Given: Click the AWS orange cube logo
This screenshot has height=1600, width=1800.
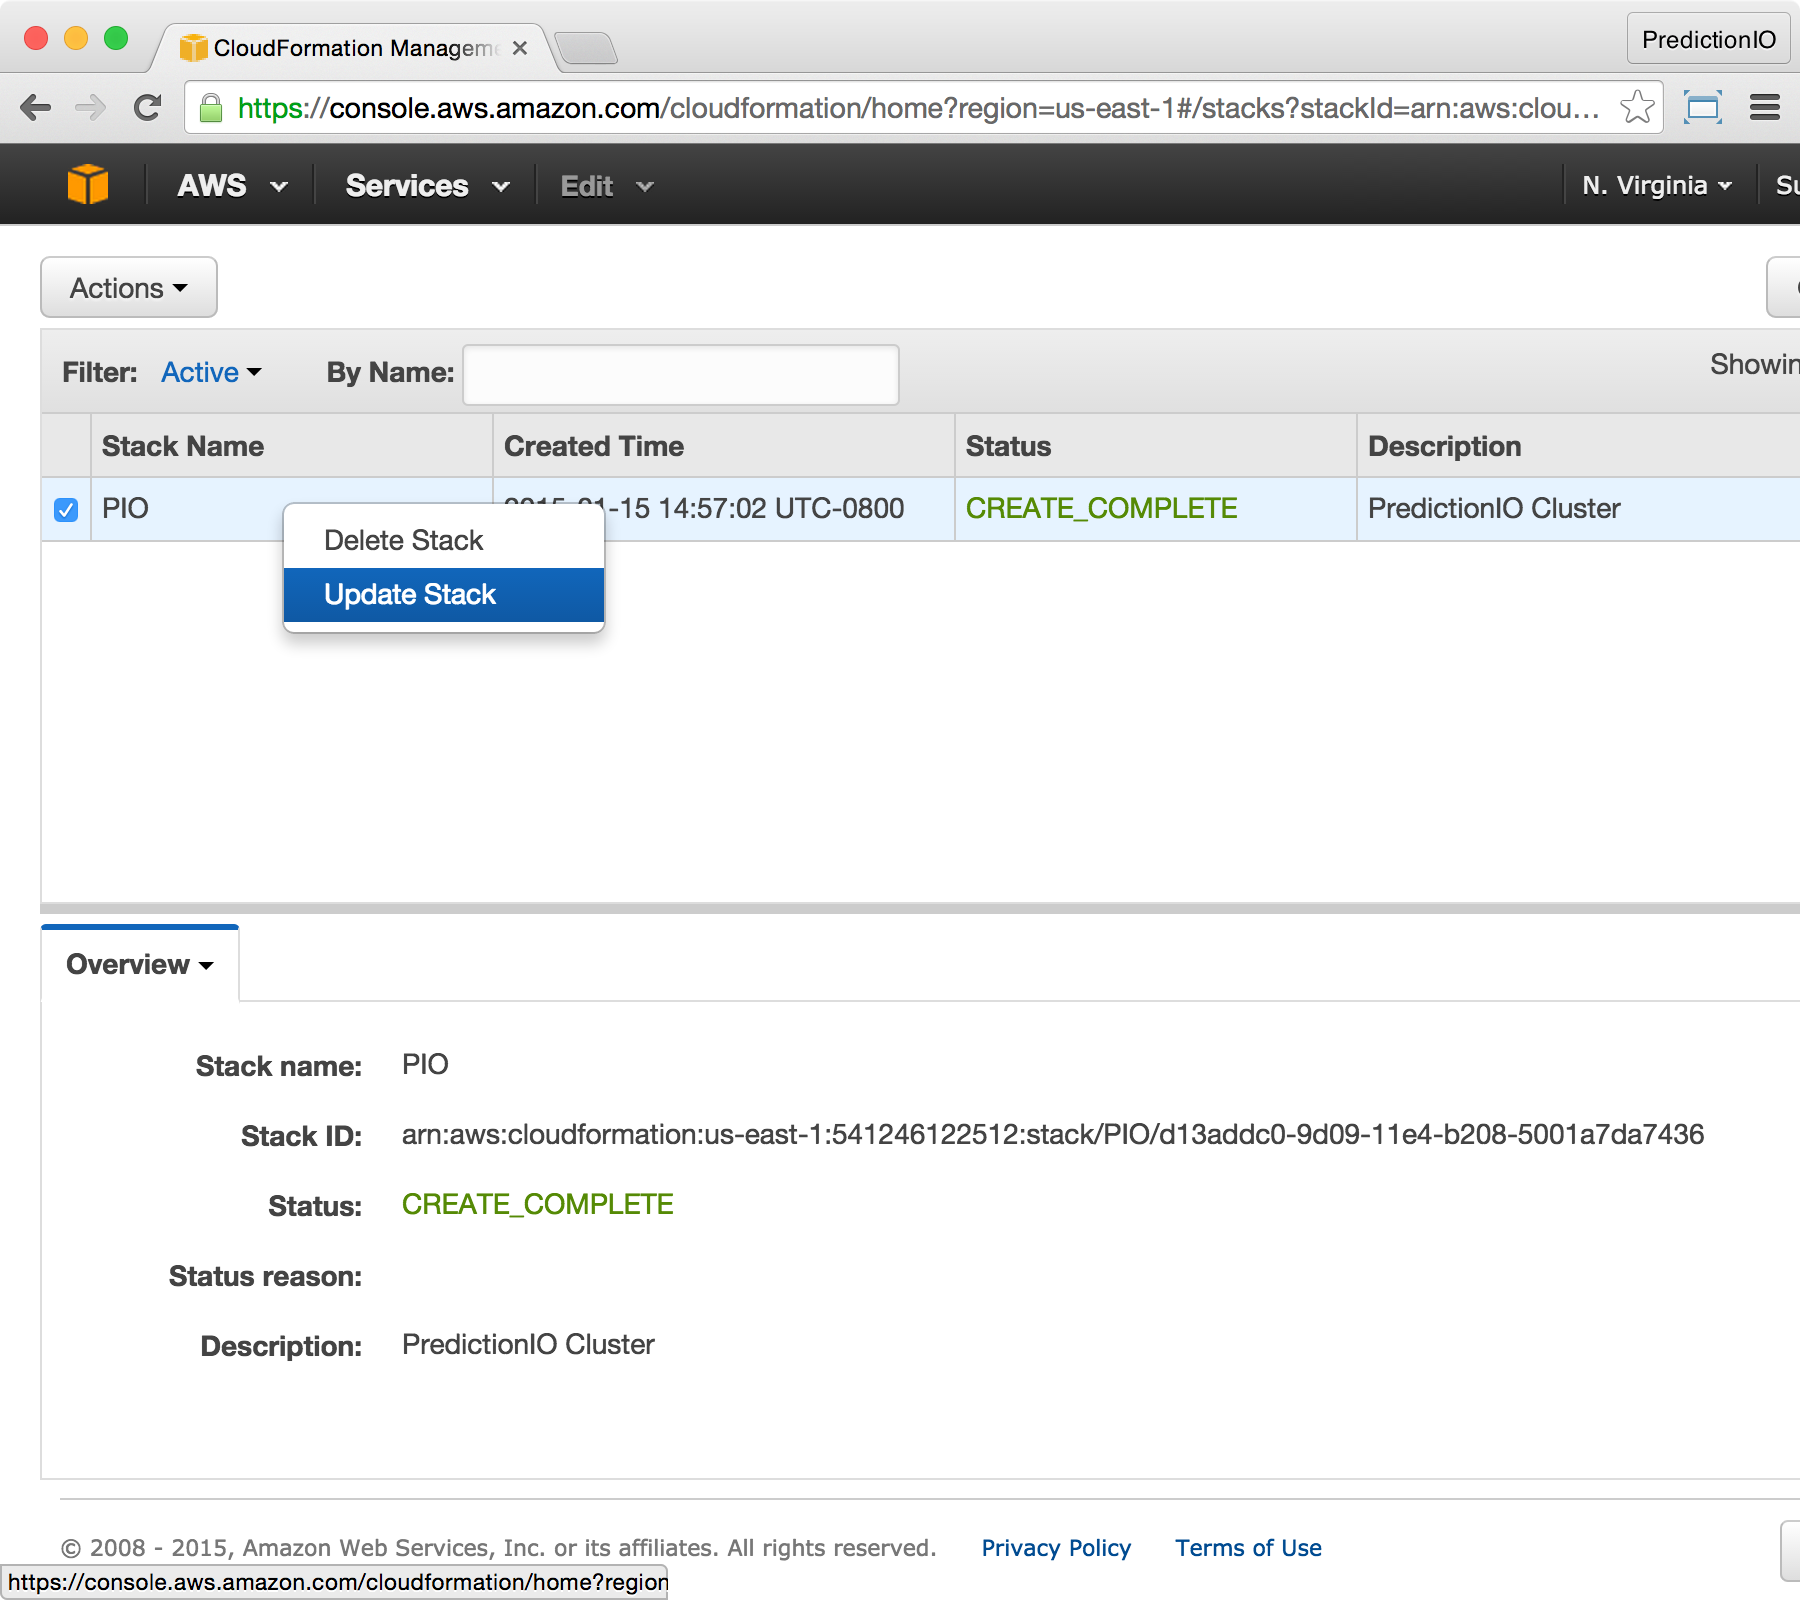Looking at the screenshot, I should click(x=88, y=185).
